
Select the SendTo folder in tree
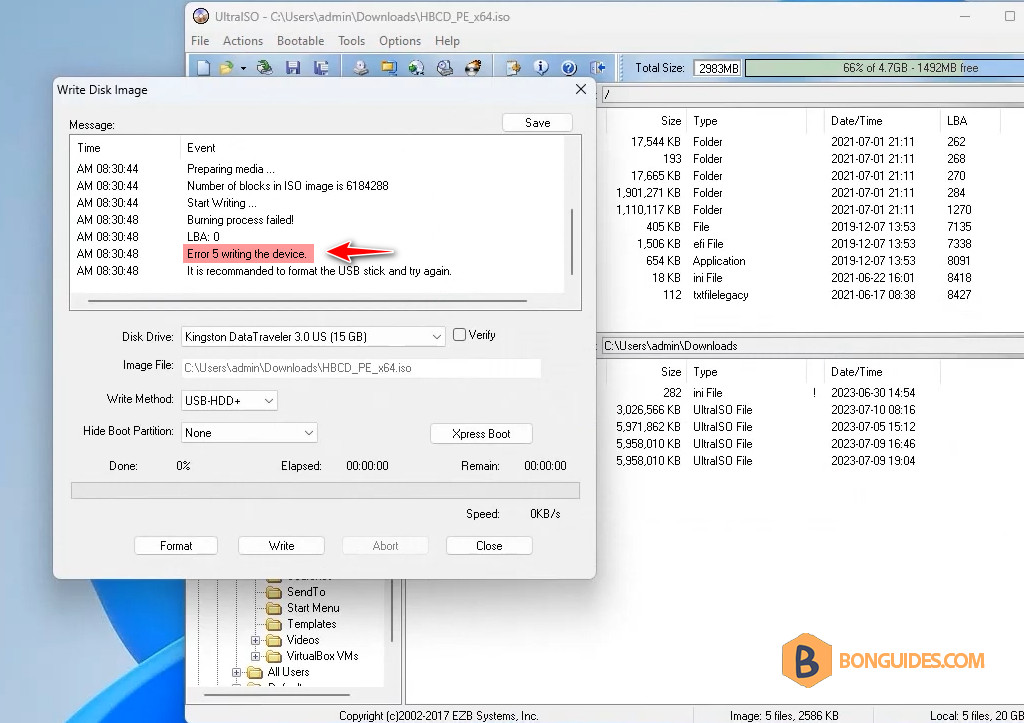pos(306,592)
